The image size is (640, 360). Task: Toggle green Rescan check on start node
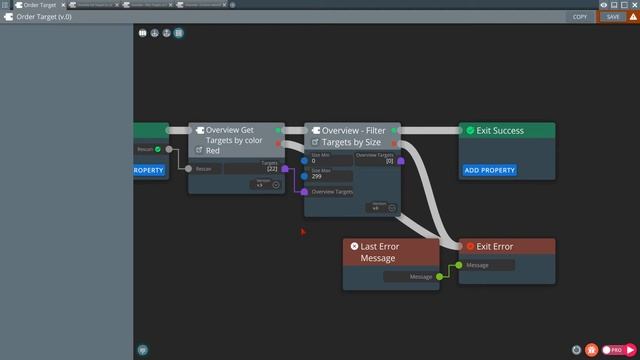158,149
